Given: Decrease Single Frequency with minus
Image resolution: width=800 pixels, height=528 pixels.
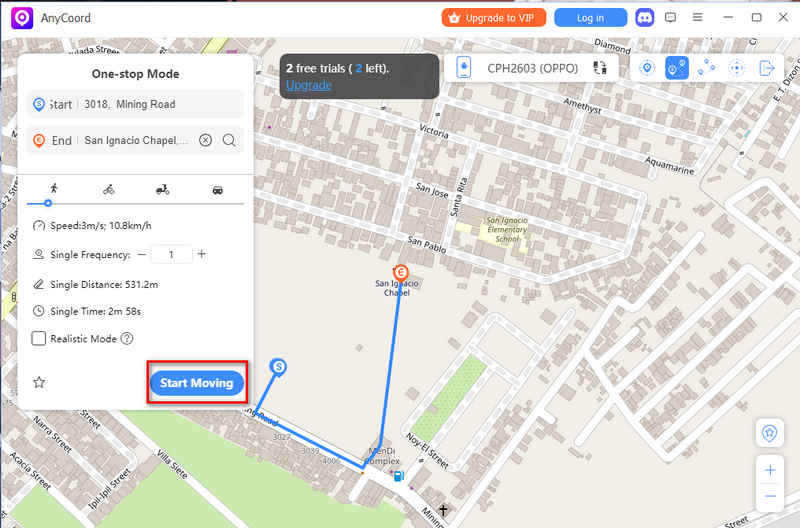Looking at the screenshot, I should 142,254.
